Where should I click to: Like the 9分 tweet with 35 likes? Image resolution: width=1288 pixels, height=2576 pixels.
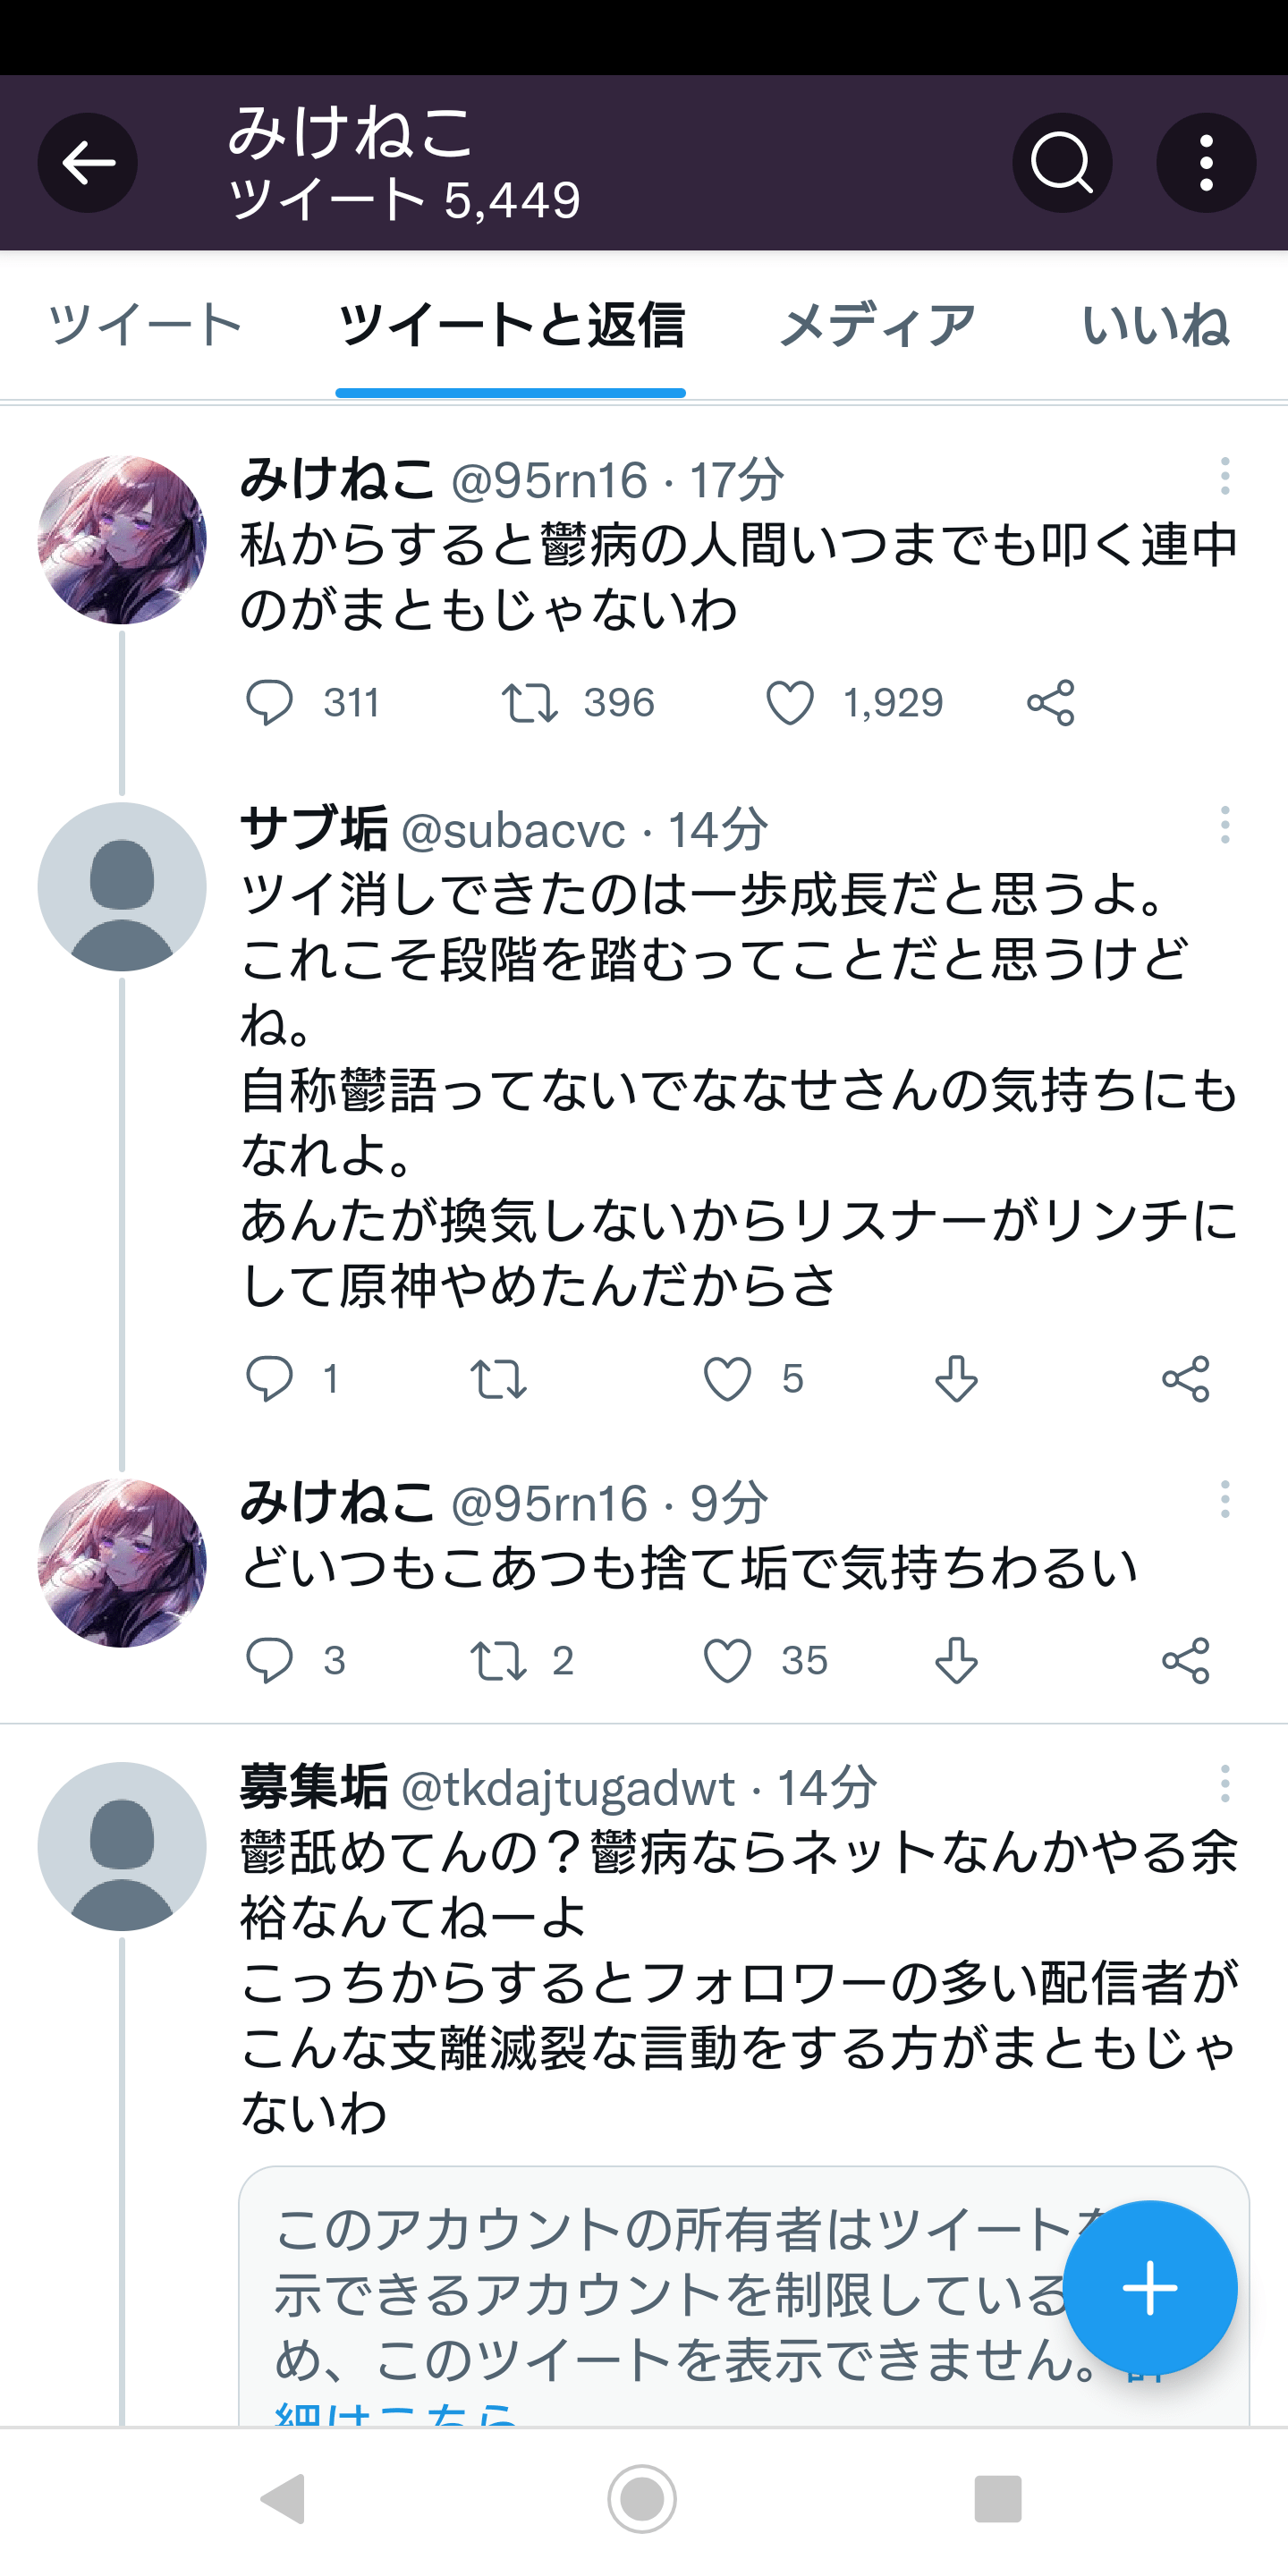(727, 1661)
